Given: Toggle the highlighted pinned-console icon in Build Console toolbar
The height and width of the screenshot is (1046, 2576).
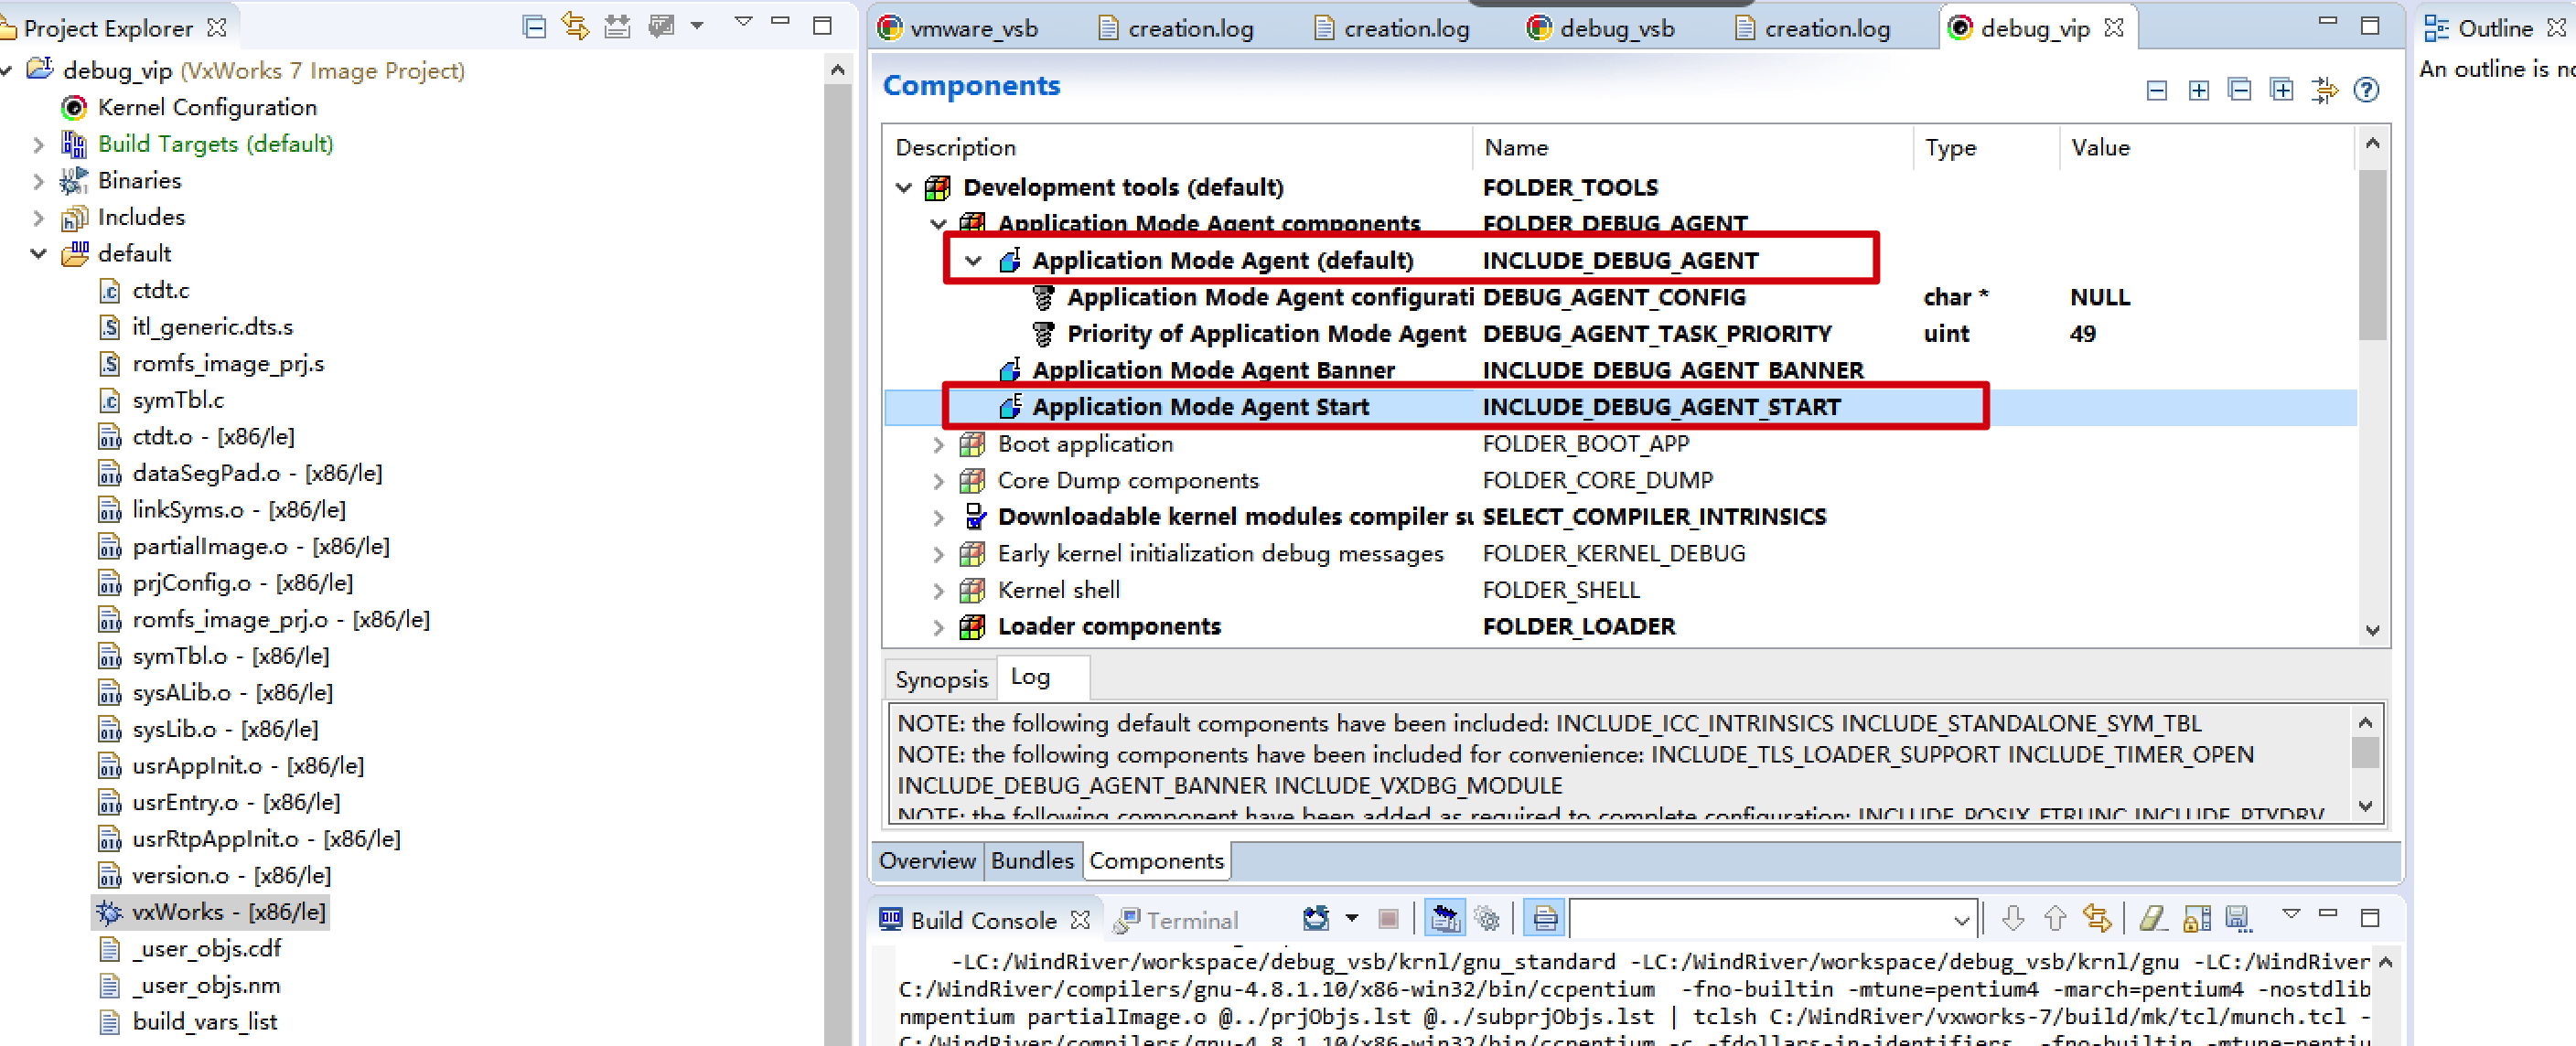Looking at the screenshot, I should coord(1445,918).
